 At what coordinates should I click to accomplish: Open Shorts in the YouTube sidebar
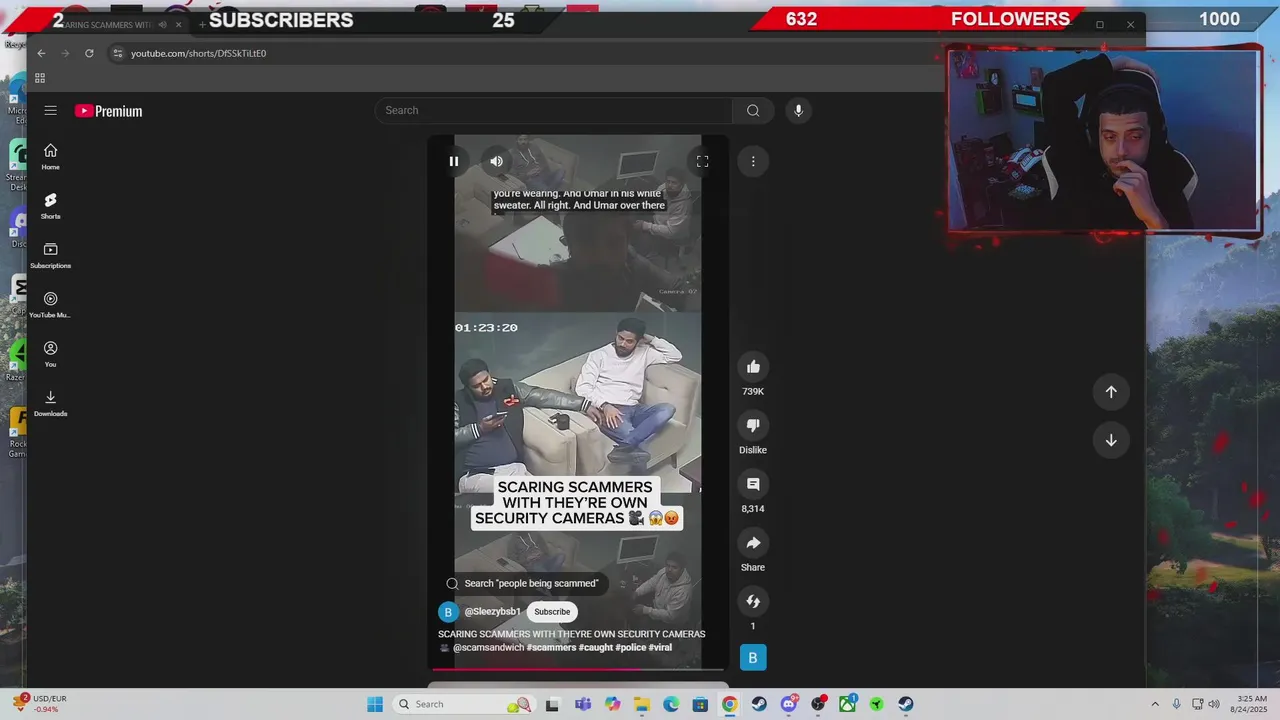(x=50, y=206)
